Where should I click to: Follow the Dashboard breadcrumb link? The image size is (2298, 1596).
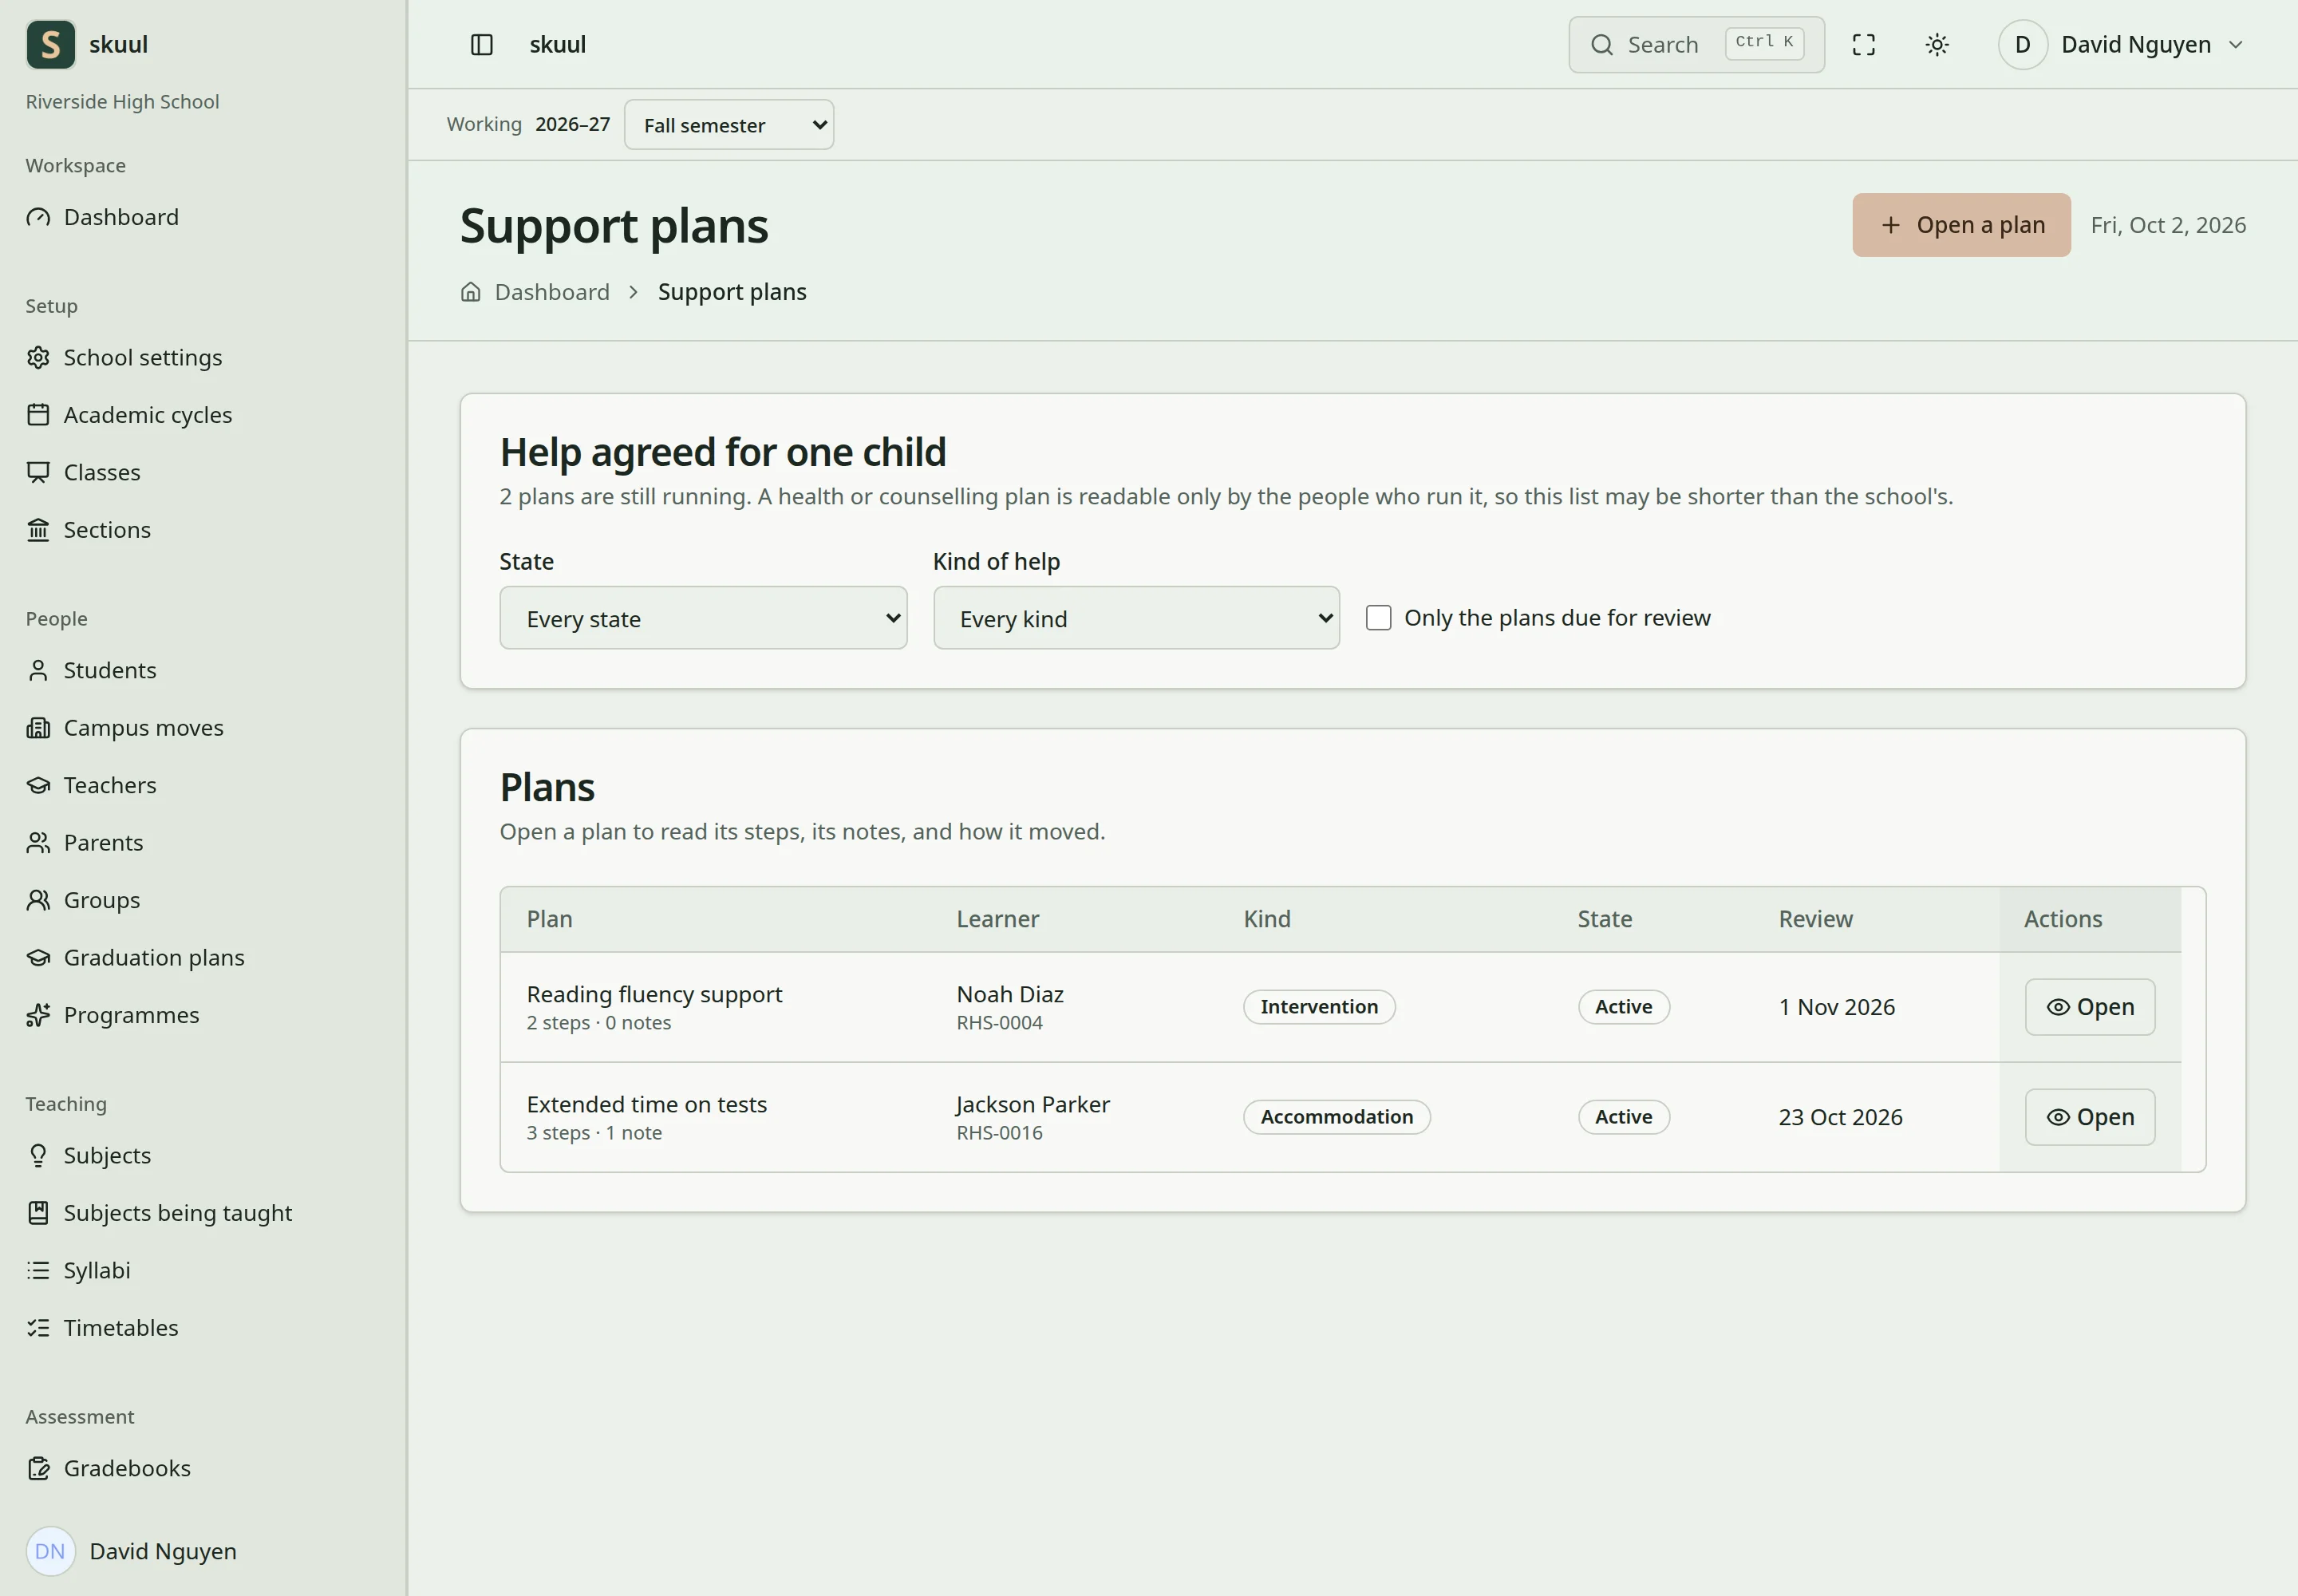[x=552, y=292]
